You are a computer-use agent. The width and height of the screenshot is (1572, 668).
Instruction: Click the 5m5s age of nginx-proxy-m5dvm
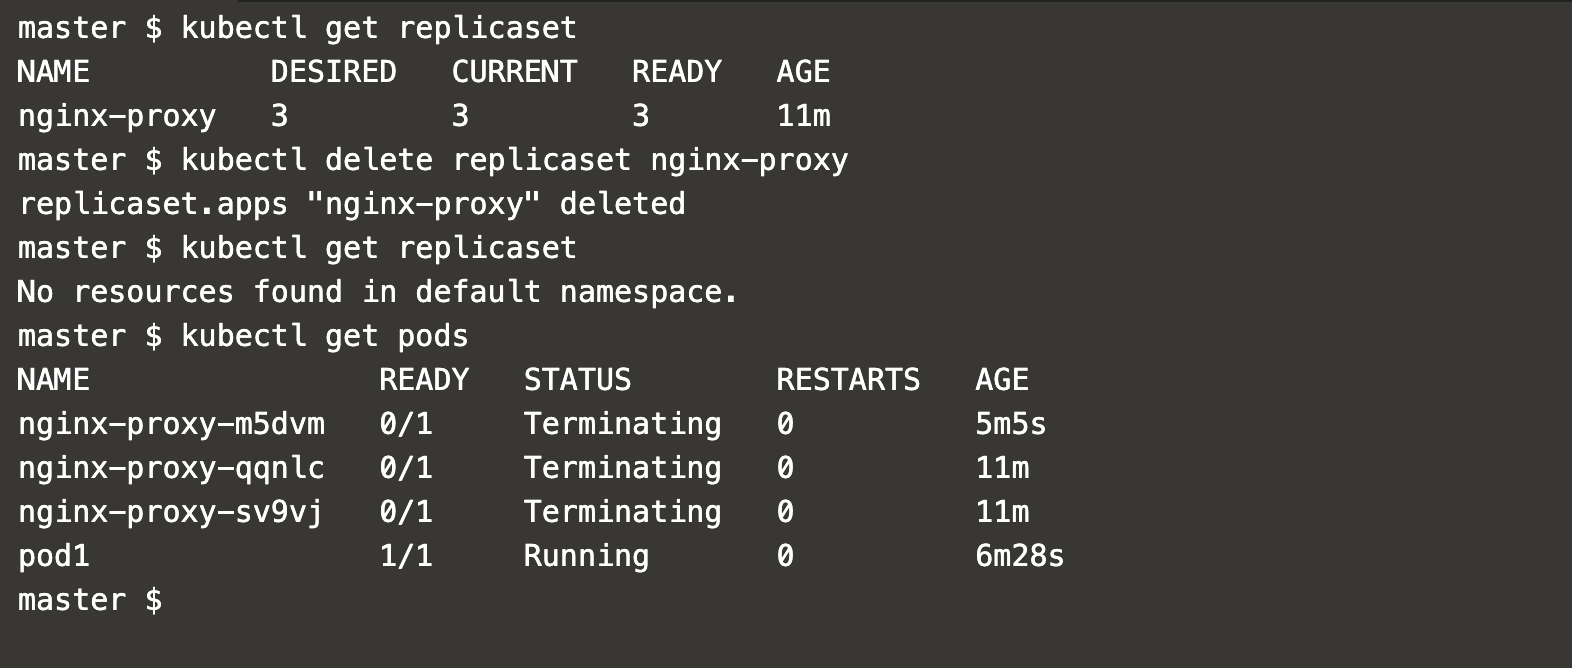tap(1010, 424)
